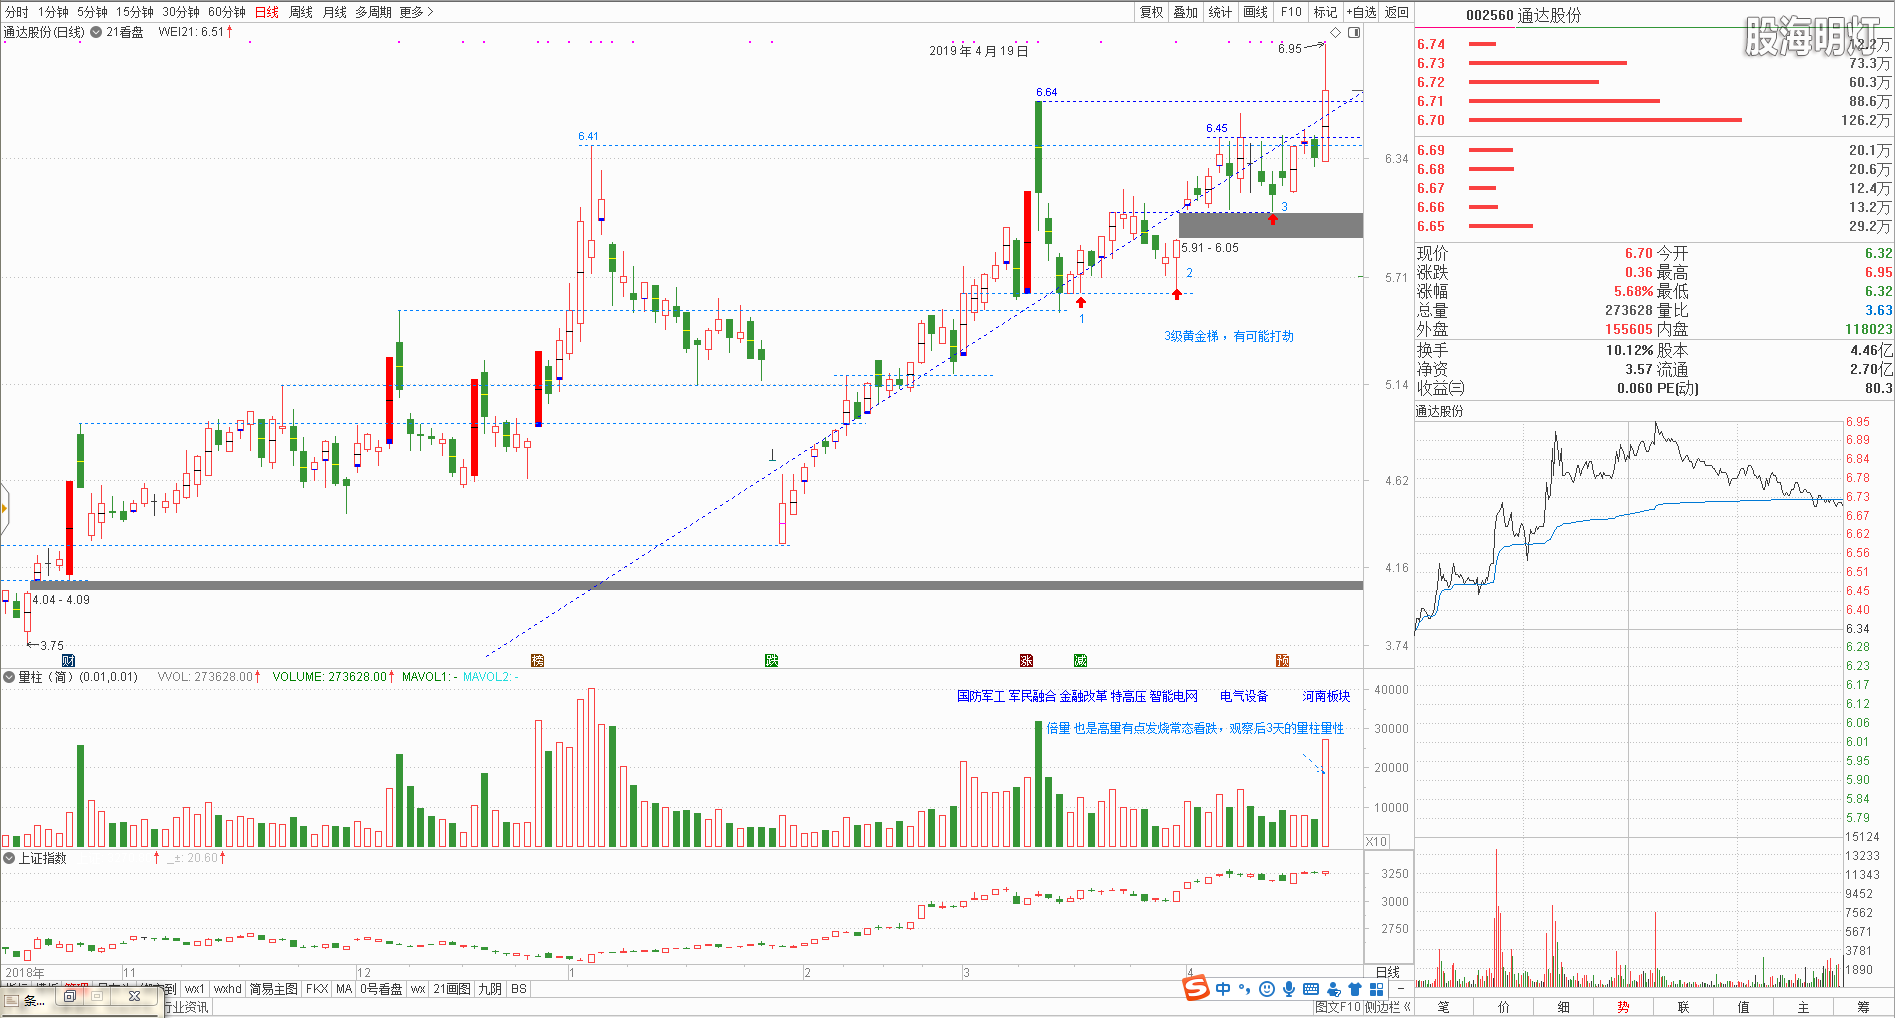Add stock with +自选 button
Screen dimensions: 1896x1018
pyautogui.click(x=1361, y=12)
